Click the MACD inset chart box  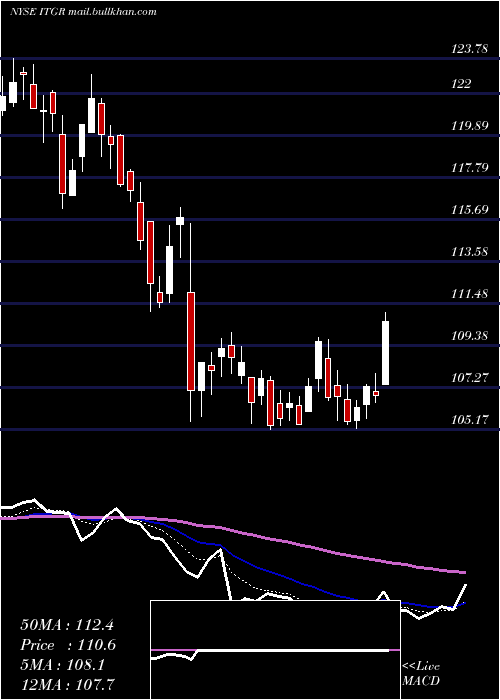click(275, 650)
